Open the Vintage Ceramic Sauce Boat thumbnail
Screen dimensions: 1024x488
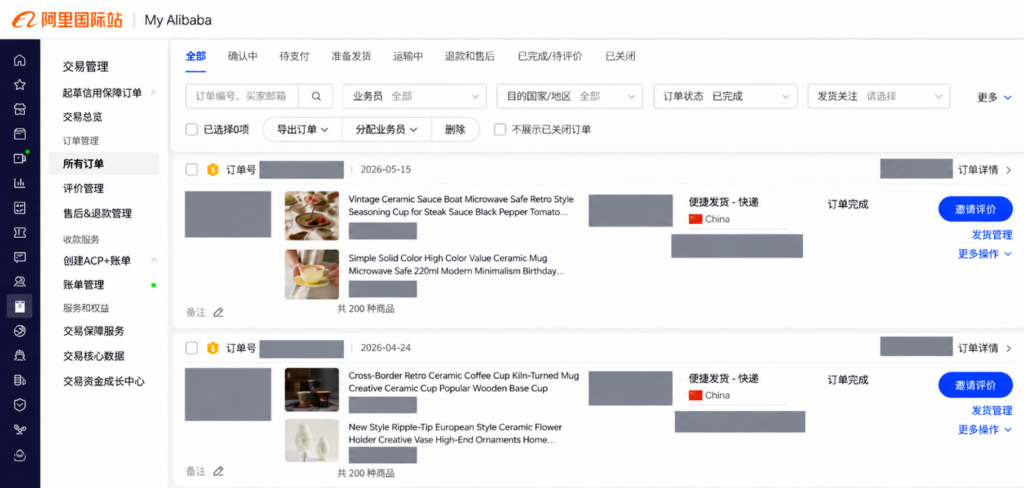(x=312, y=216)
